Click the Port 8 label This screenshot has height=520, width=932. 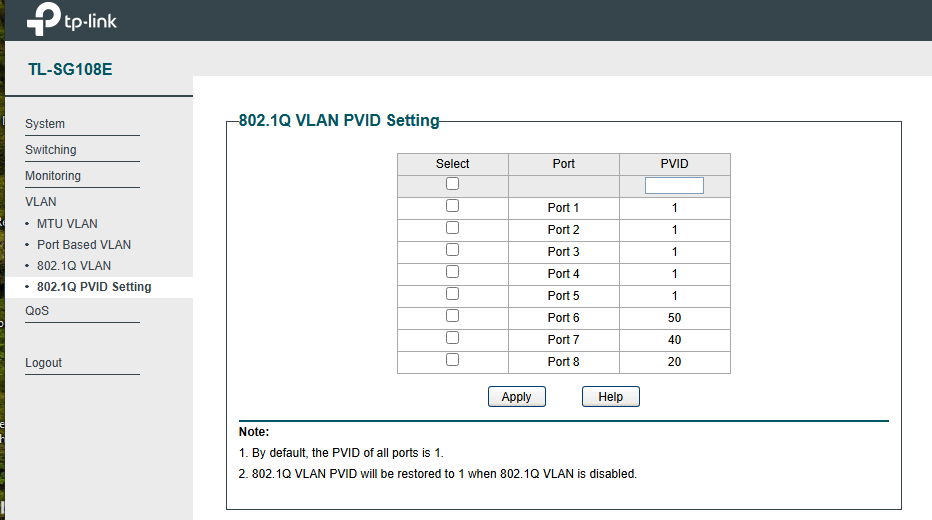(x=563, y=362)
